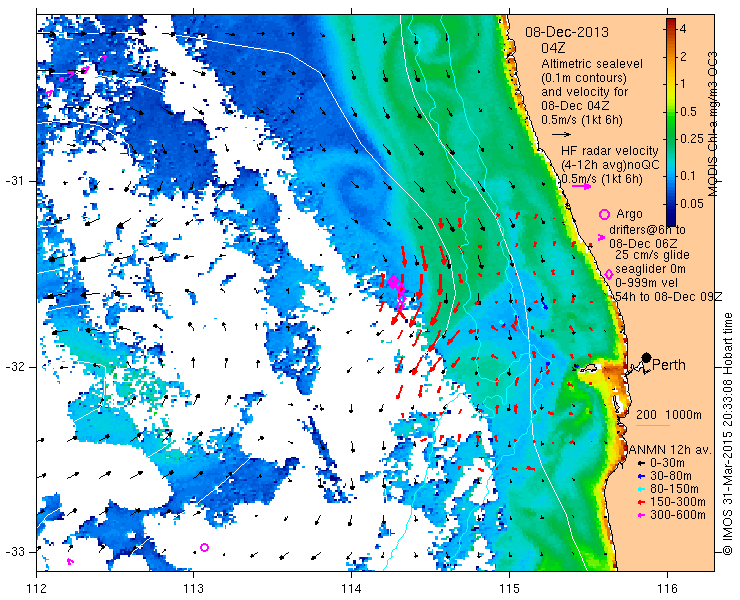The image size is (740, 600).
Task: Click the '08-Dec-2013' date label
Action: point(567,33)
